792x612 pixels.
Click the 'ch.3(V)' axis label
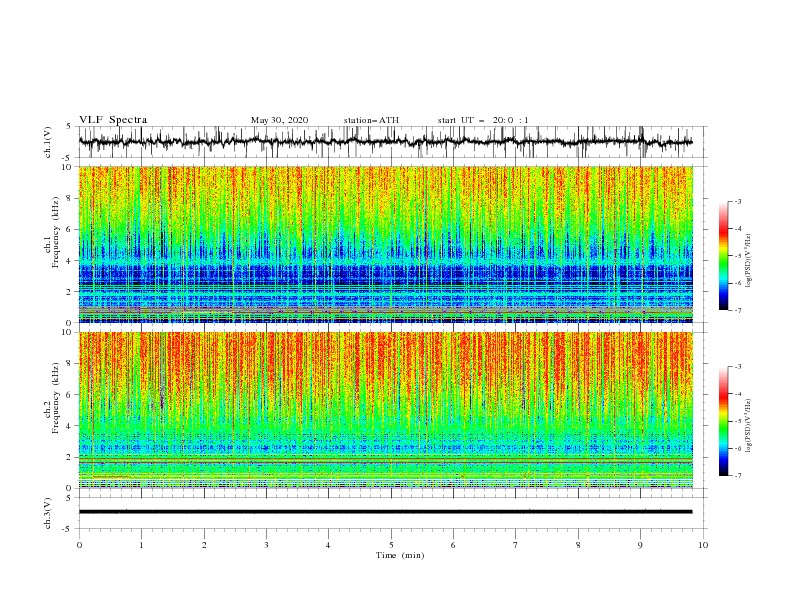[48, 514]
